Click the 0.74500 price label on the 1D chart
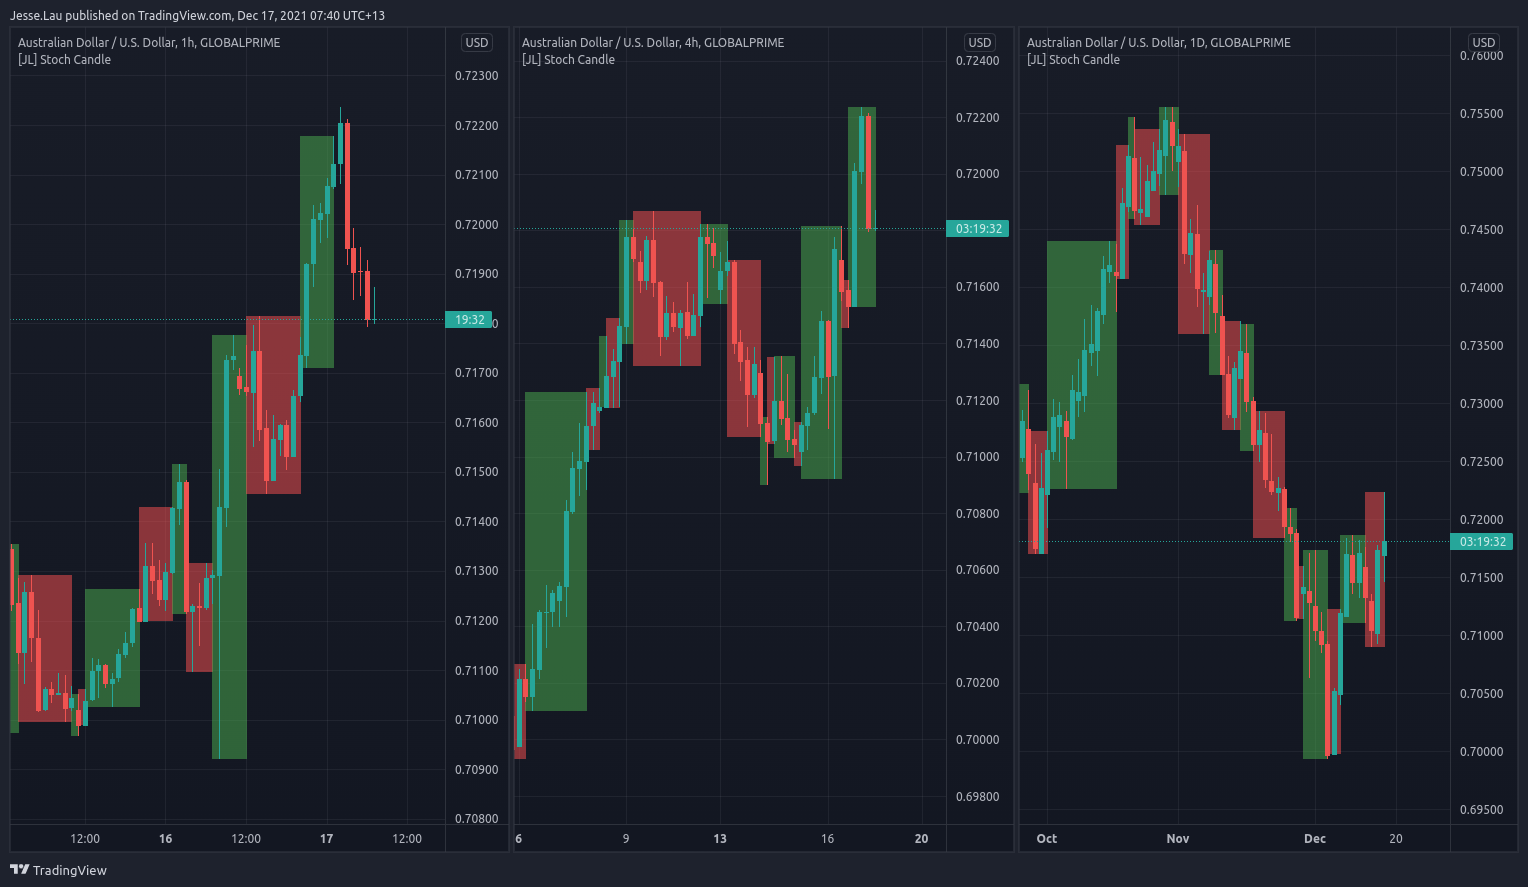 1482,230
